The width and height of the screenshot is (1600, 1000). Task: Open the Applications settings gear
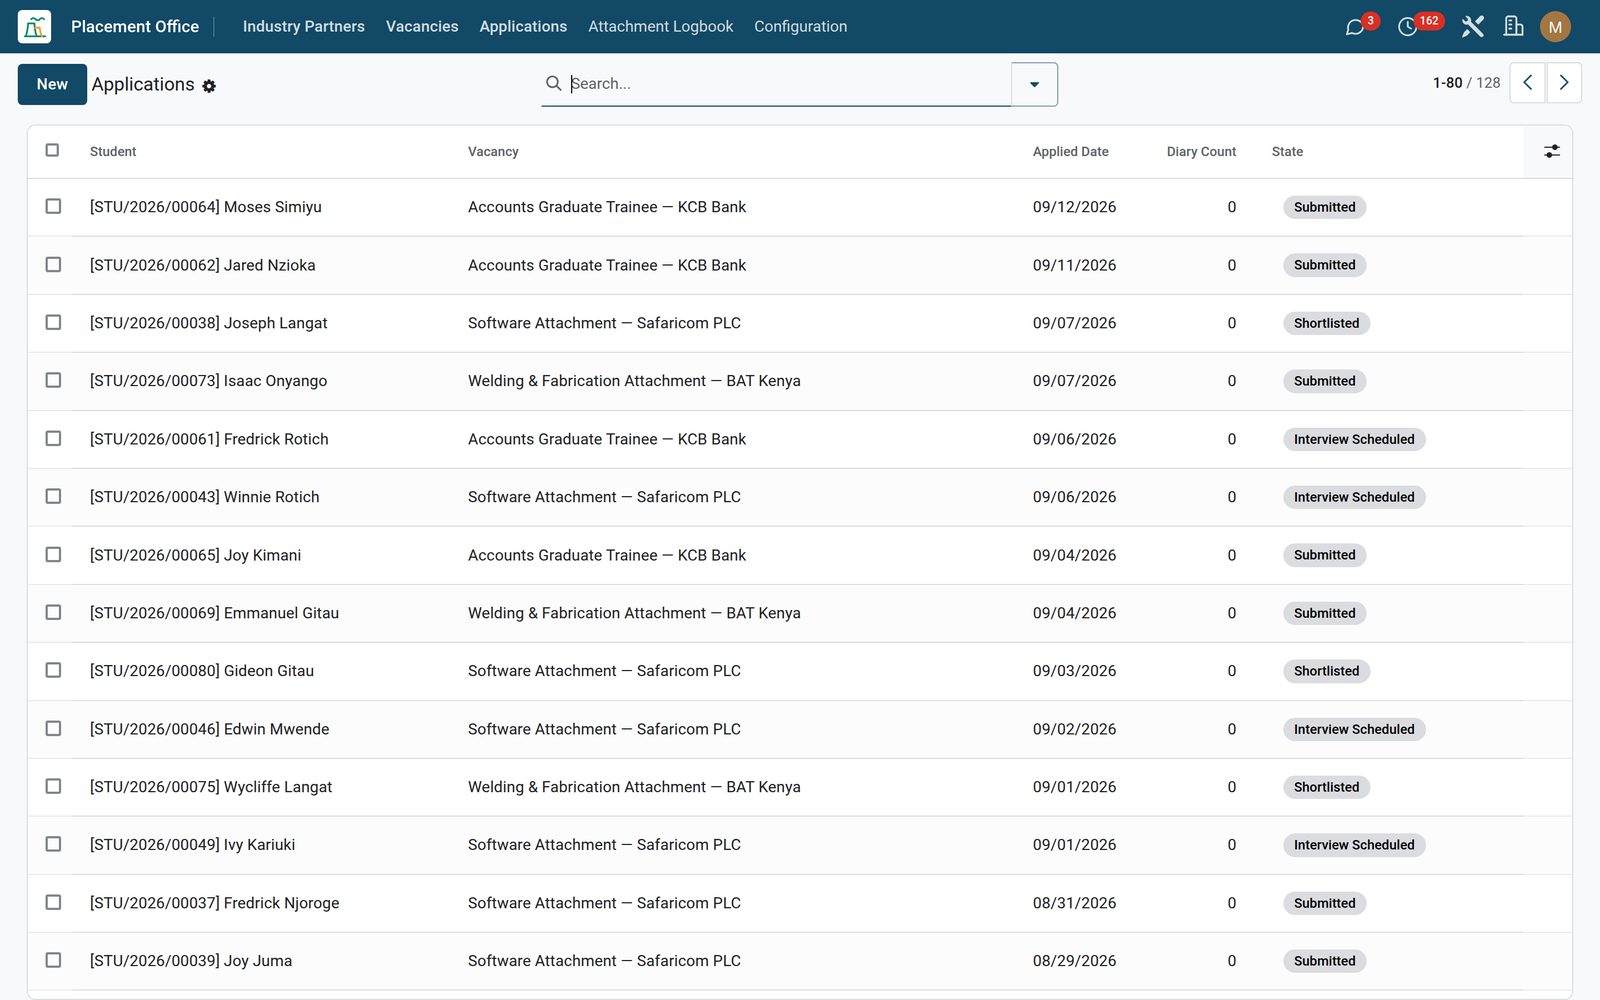click(209, 86)
